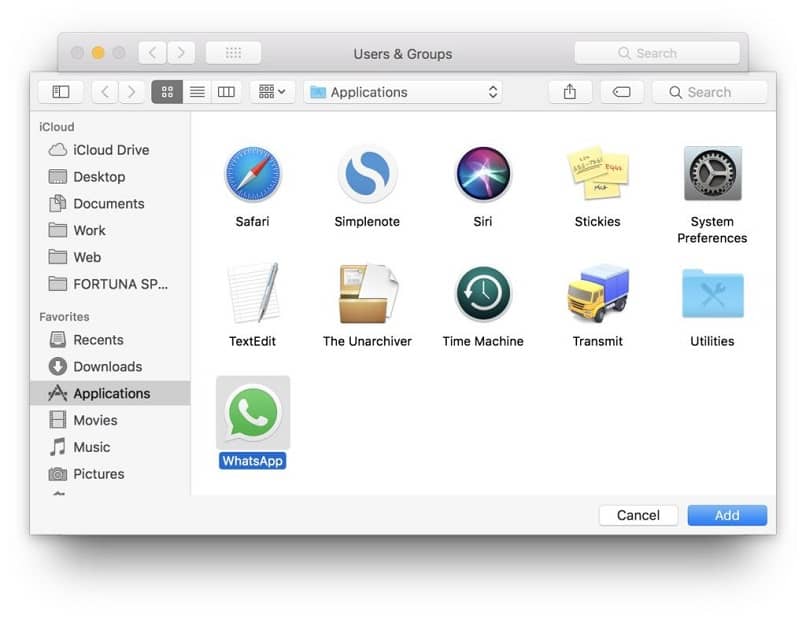Image resolution: width=806 pixels, height=618 pixels.
Task: Select the System Preferences gear icon
Action: (712, 173)
